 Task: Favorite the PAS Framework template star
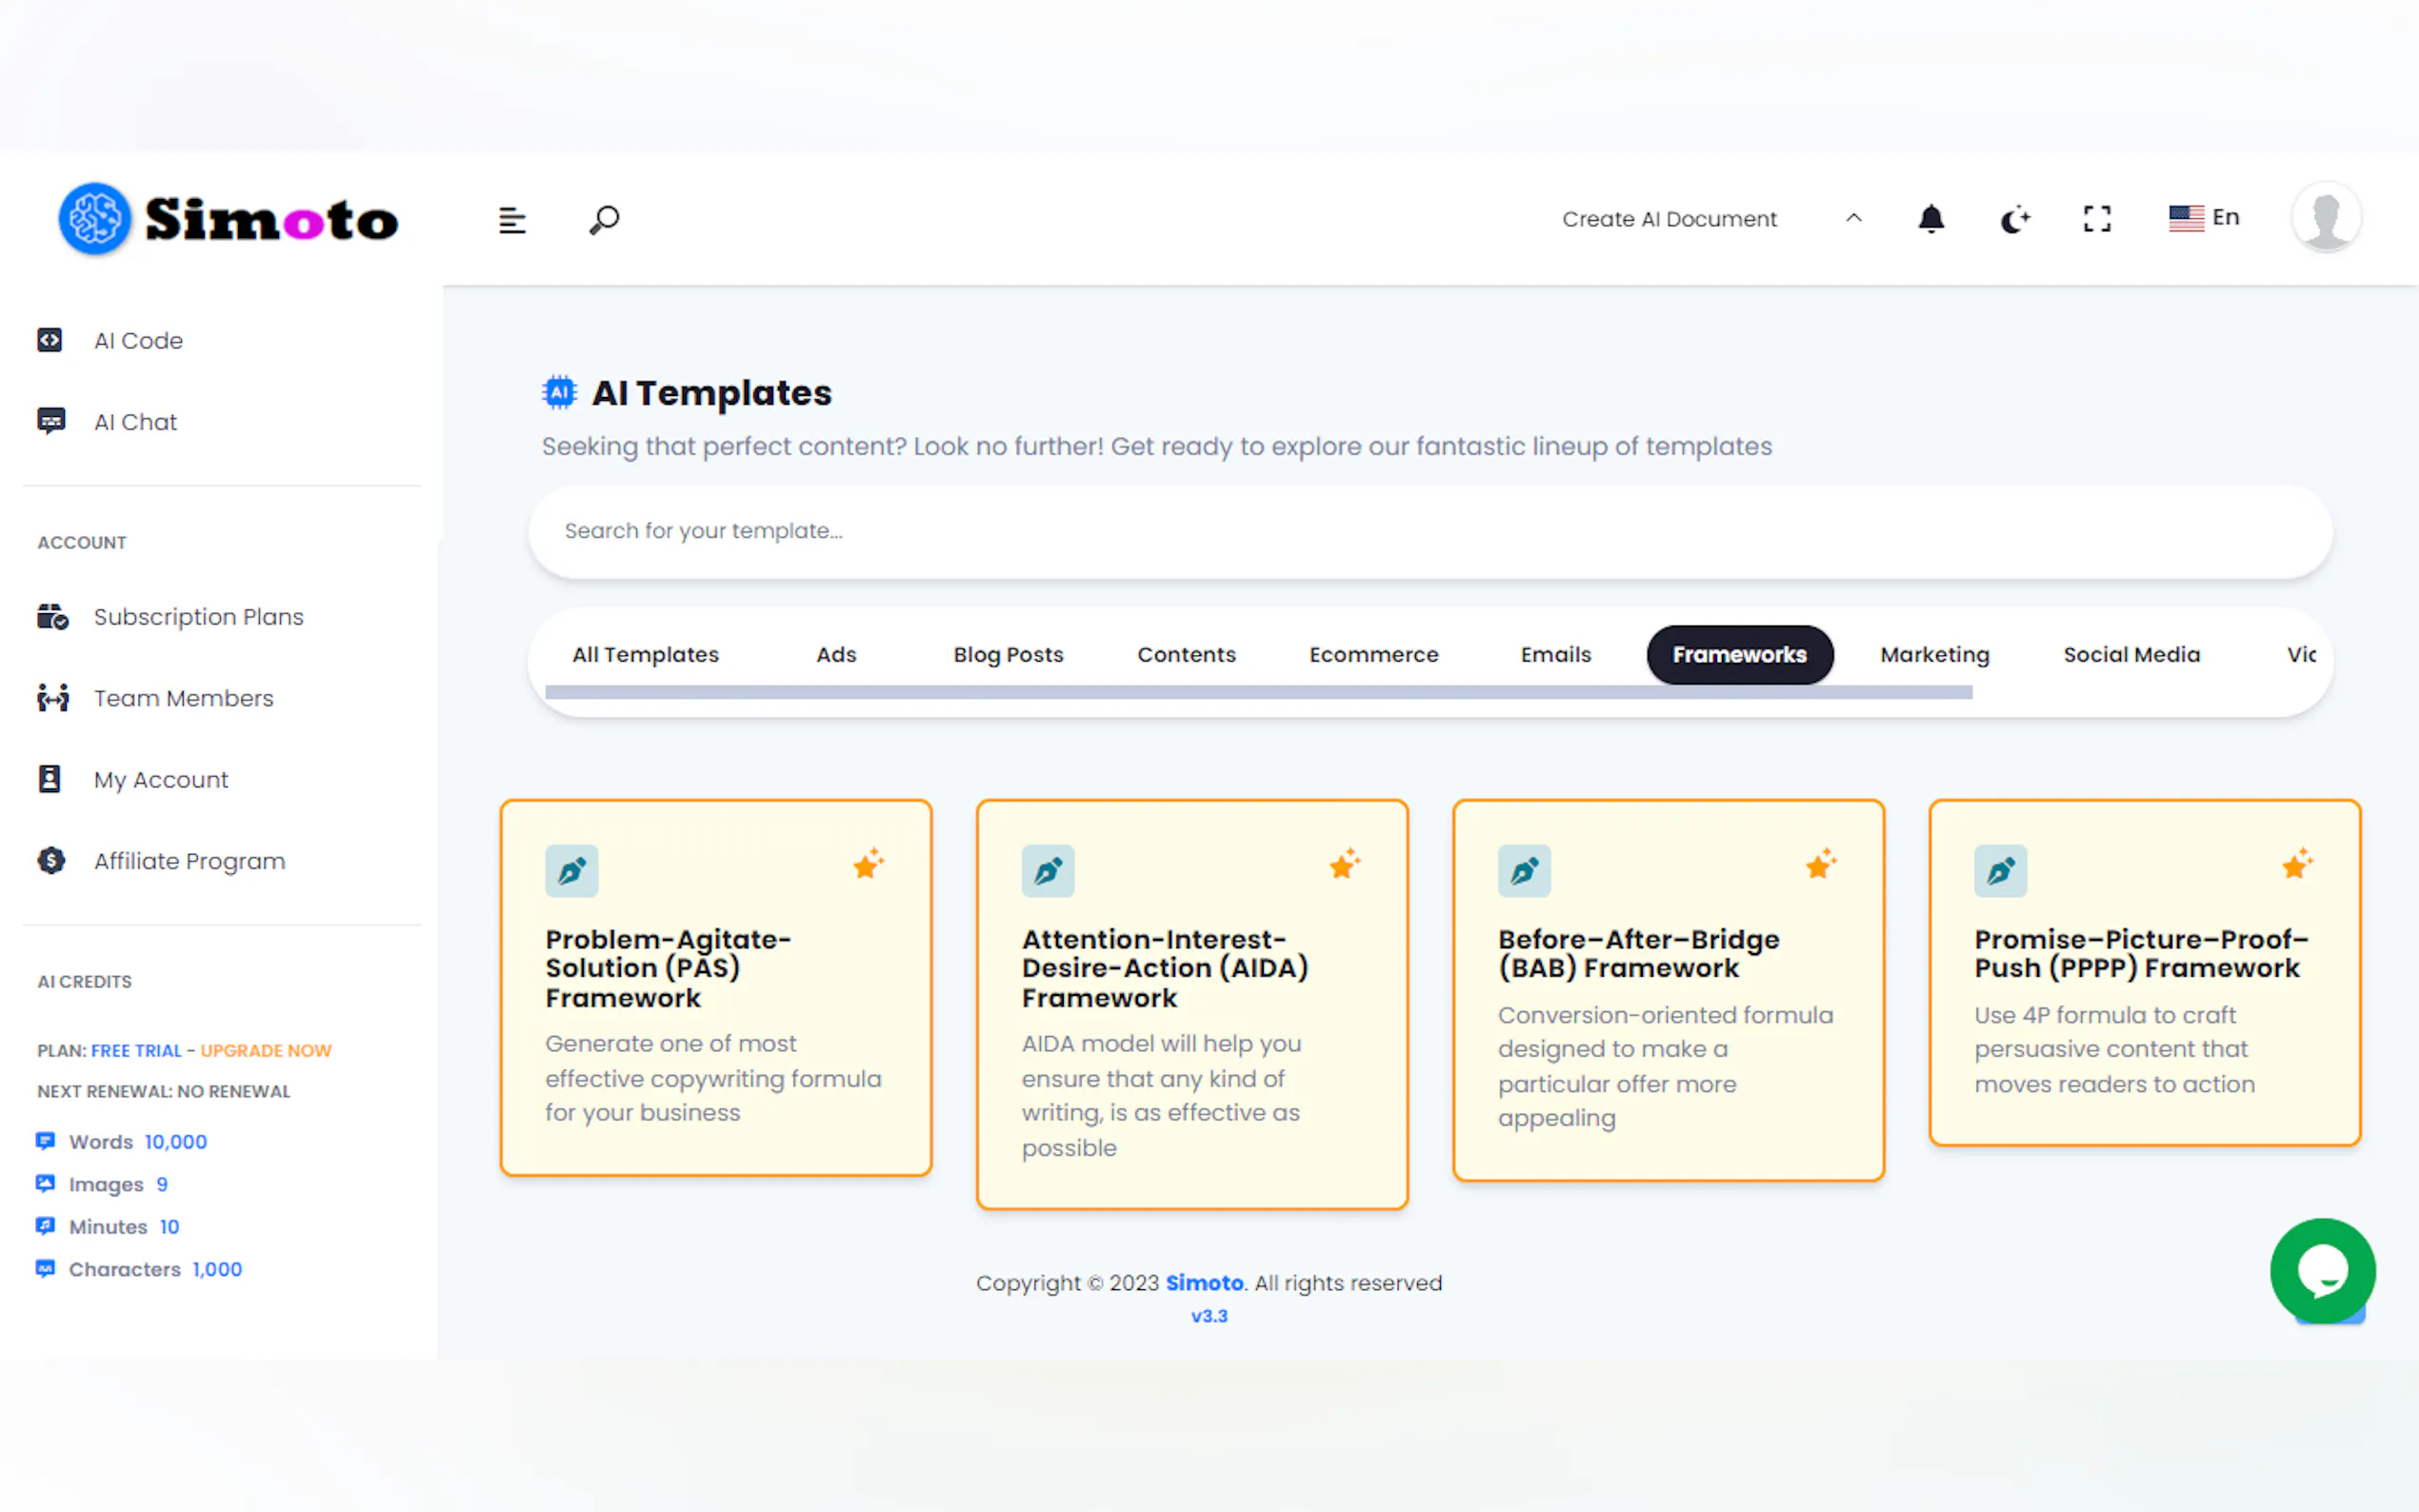868,864
